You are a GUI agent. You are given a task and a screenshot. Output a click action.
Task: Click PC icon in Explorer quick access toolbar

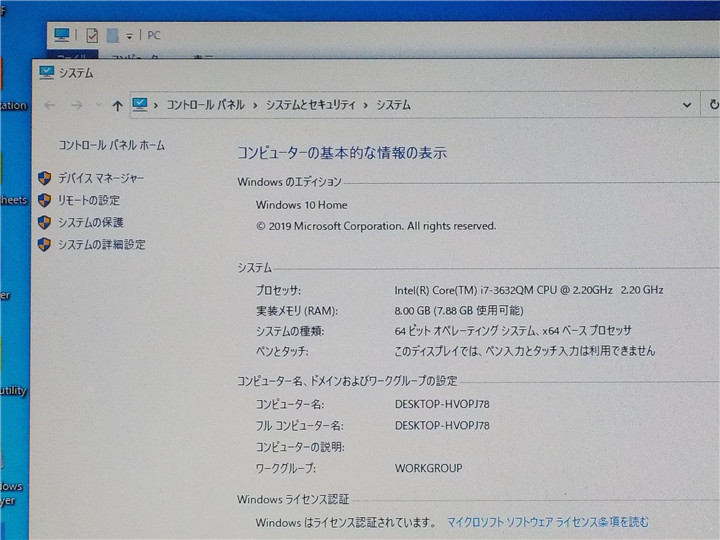(62, 34)
